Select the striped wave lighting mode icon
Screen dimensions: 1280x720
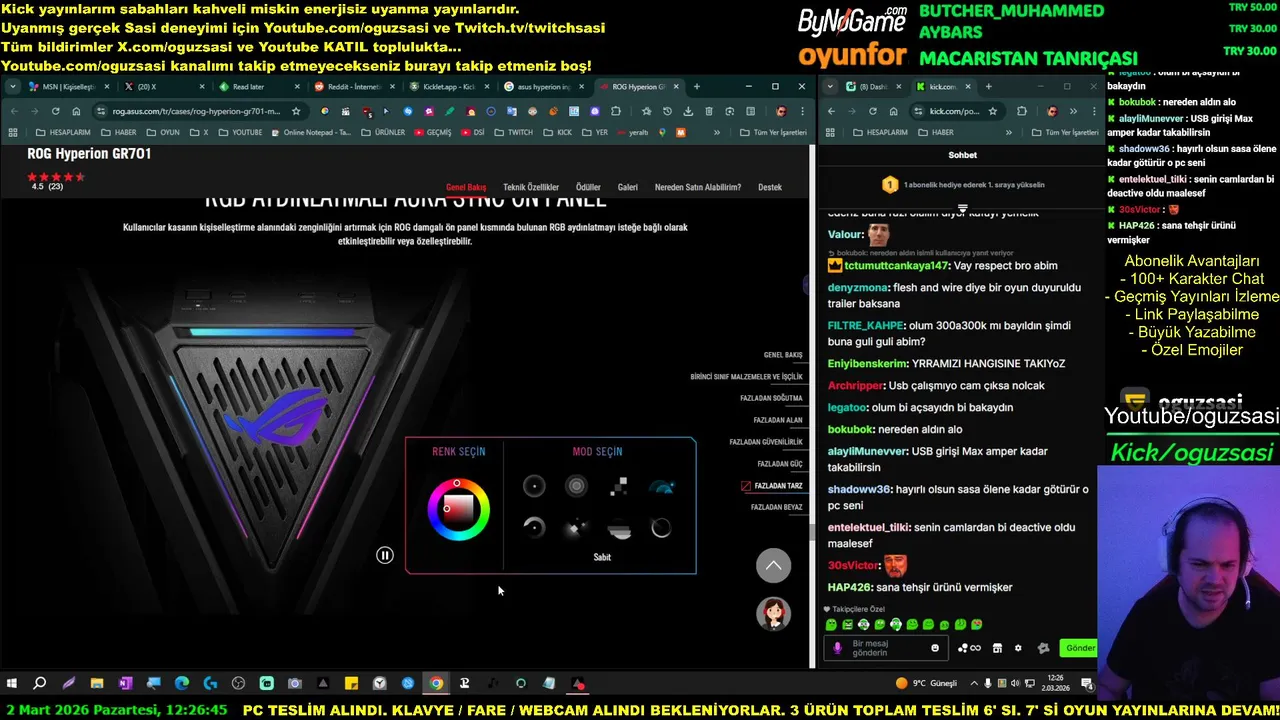[x=619, y=530]
